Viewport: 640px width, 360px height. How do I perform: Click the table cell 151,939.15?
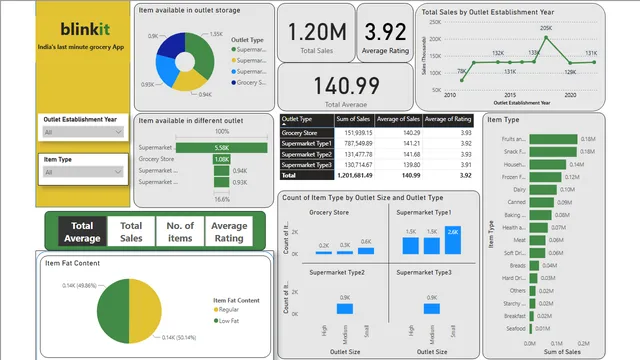pyautogui.click(x=358, y=133)
